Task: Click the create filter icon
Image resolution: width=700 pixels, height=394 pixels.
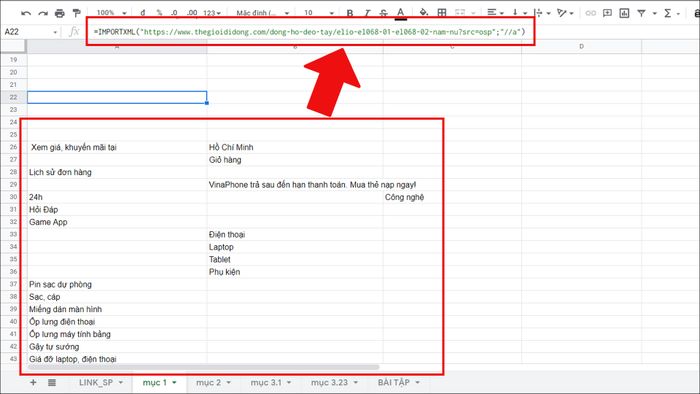Action: 642,13
